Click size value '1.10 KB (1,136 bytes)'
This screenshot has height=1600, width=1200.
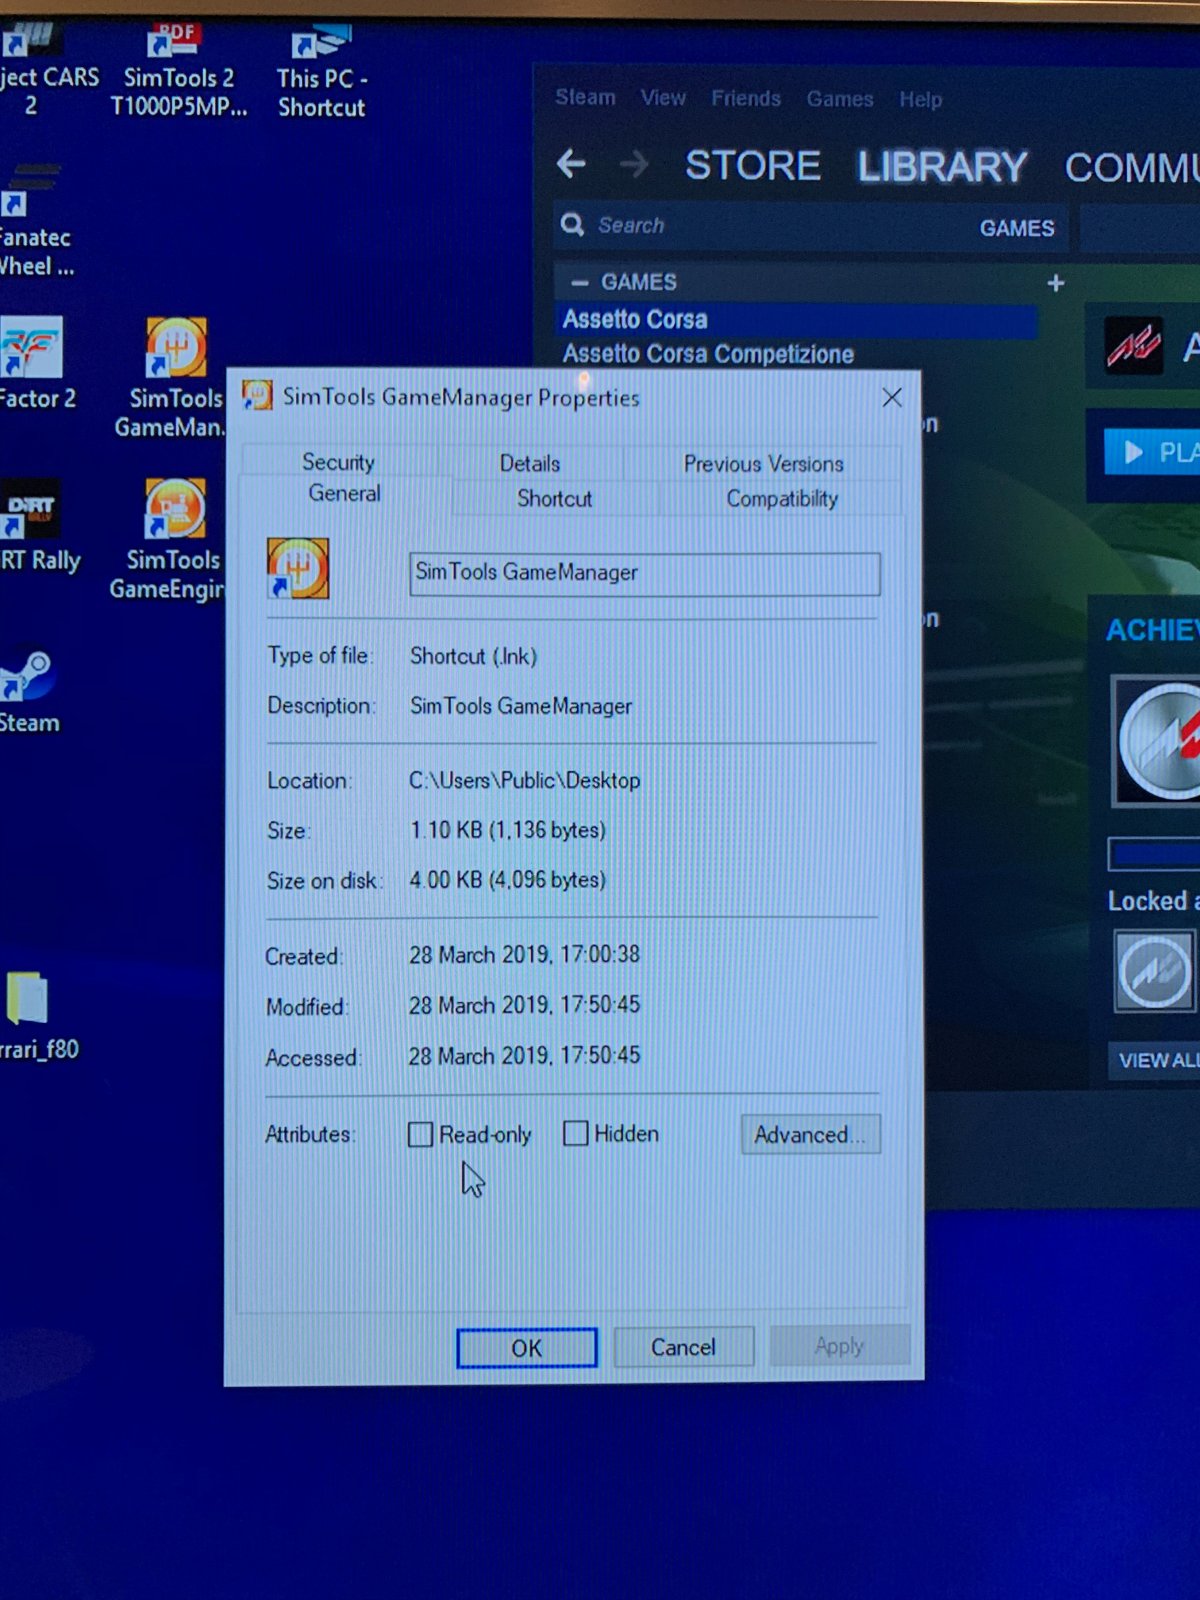508,830
